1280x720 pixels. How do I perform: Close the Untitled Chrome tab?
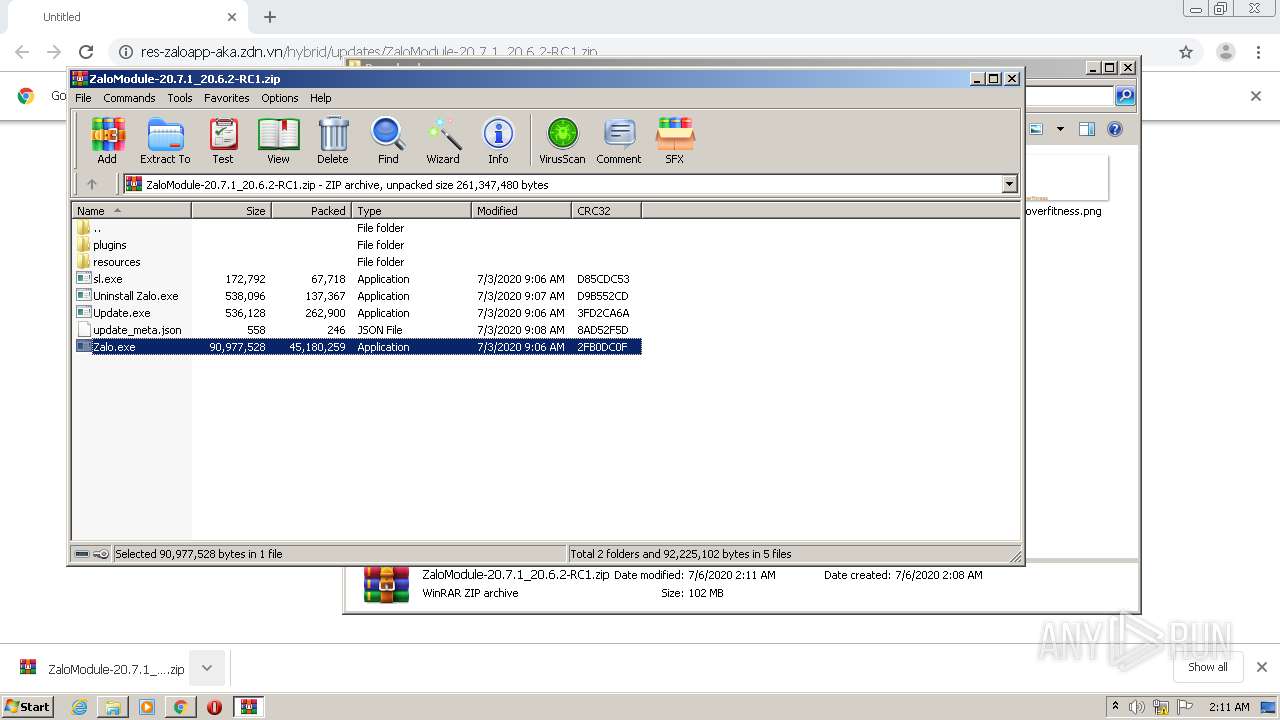pos(232,17)
